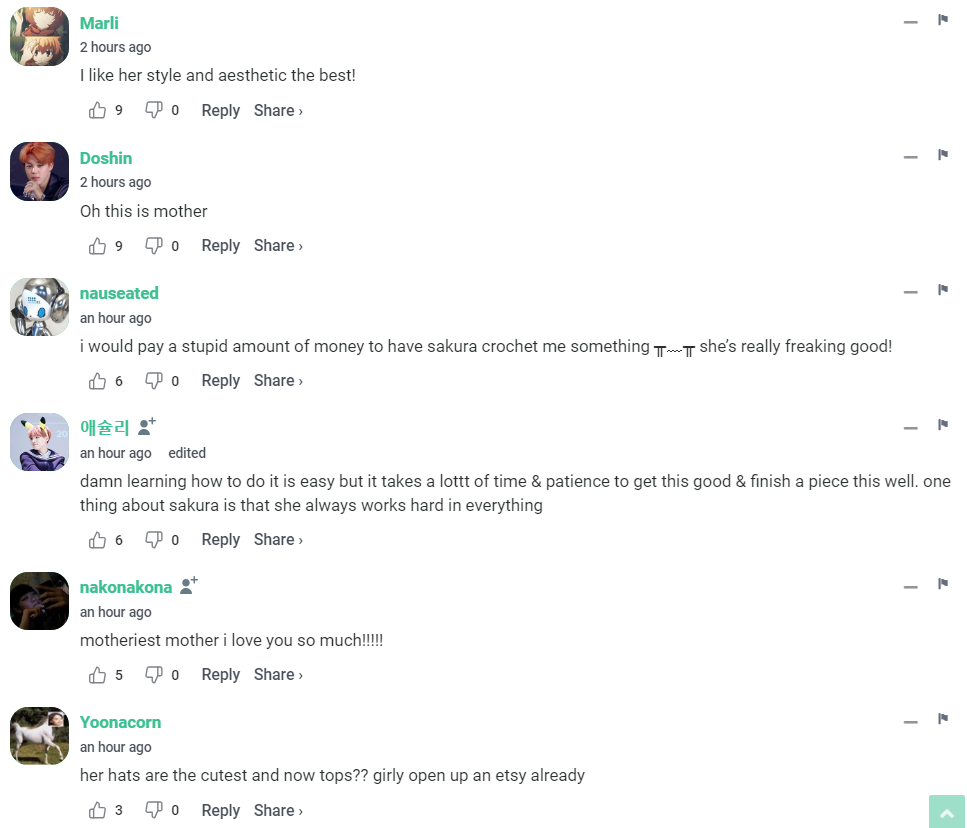Expand Share options for 애슐리's comment
Viewport: 967px width, 828px height.
pyautogui.click(x=277, y=539)
